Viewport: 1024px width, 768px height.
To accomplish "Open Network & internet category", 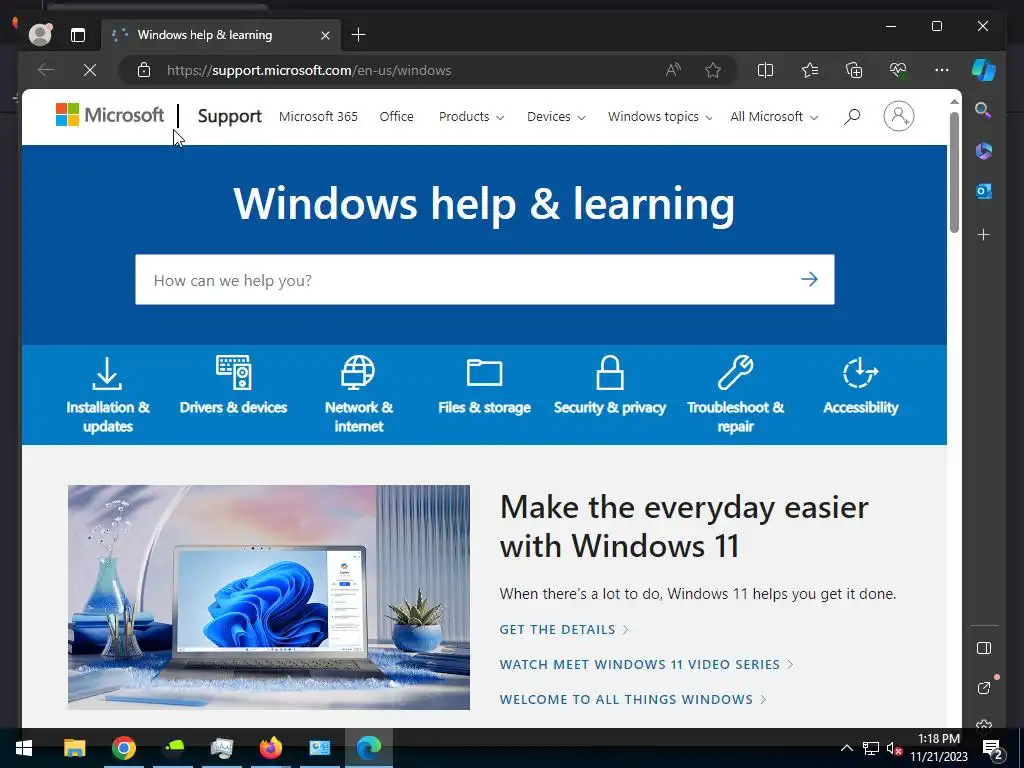I will click(359, 394).
